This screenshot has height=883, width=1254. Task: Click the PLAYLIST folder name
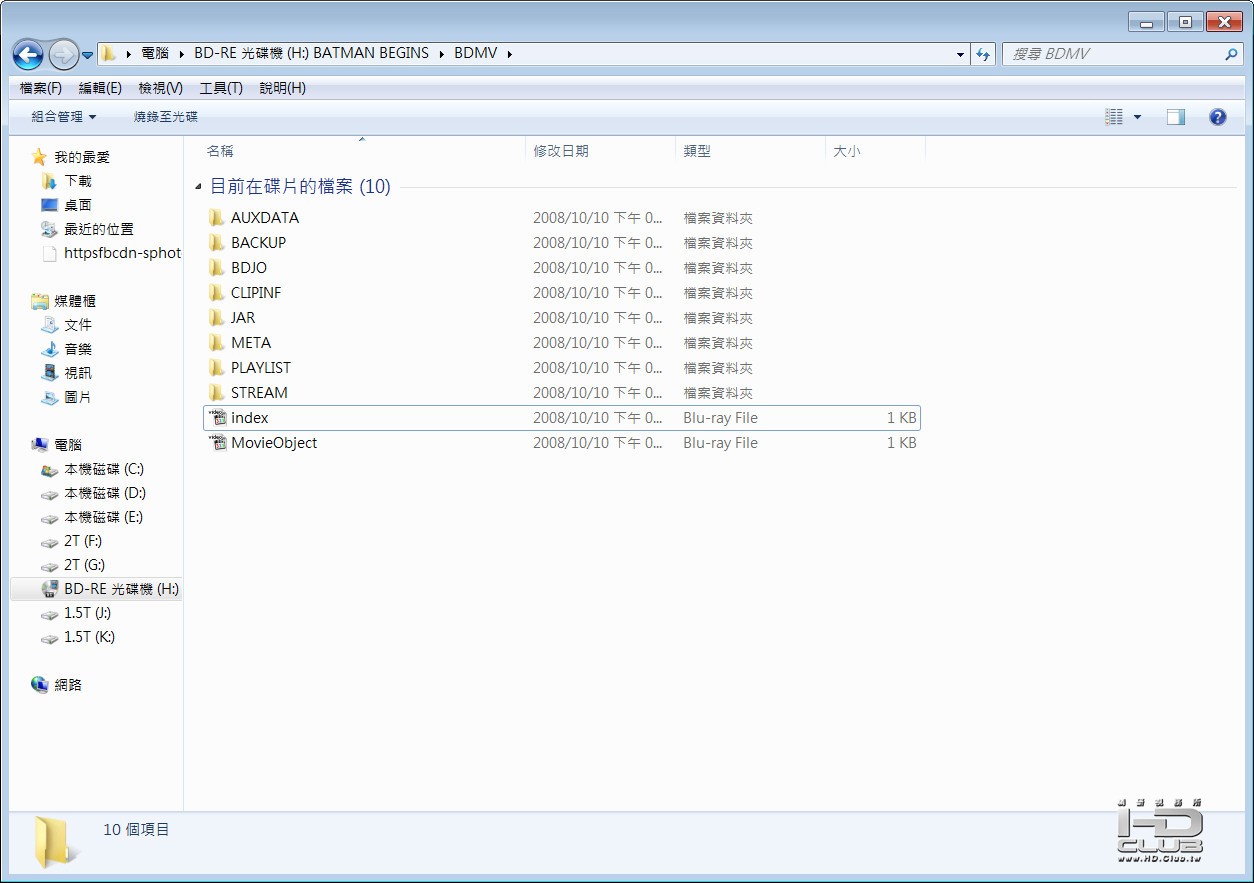(261, 368)
